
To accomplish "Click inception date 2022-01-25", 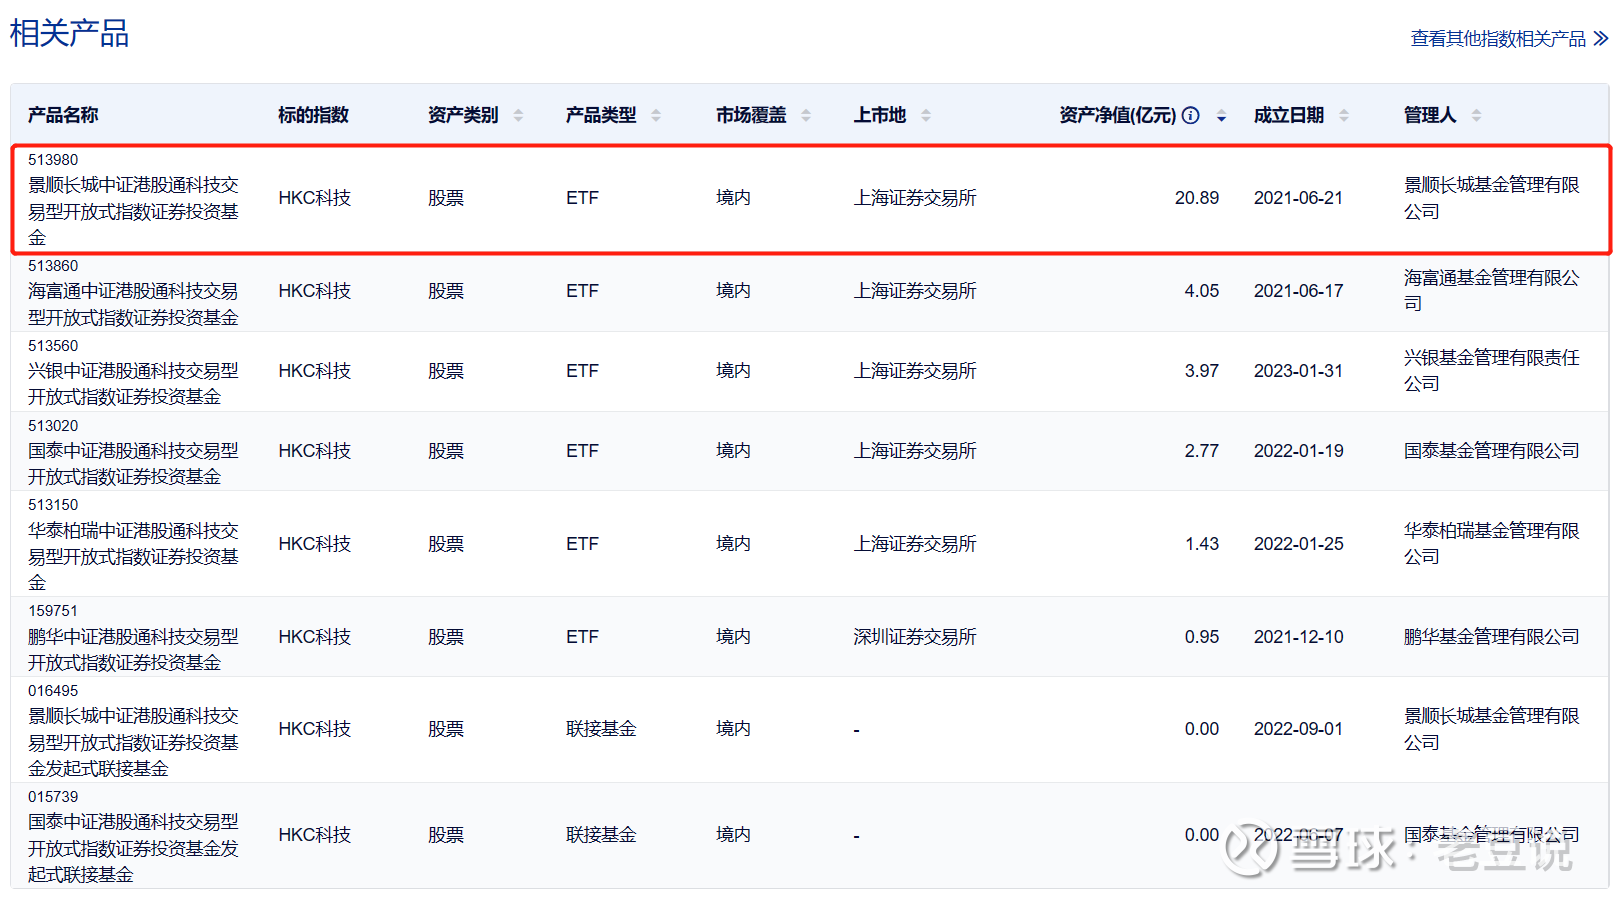I will 1298,544.
